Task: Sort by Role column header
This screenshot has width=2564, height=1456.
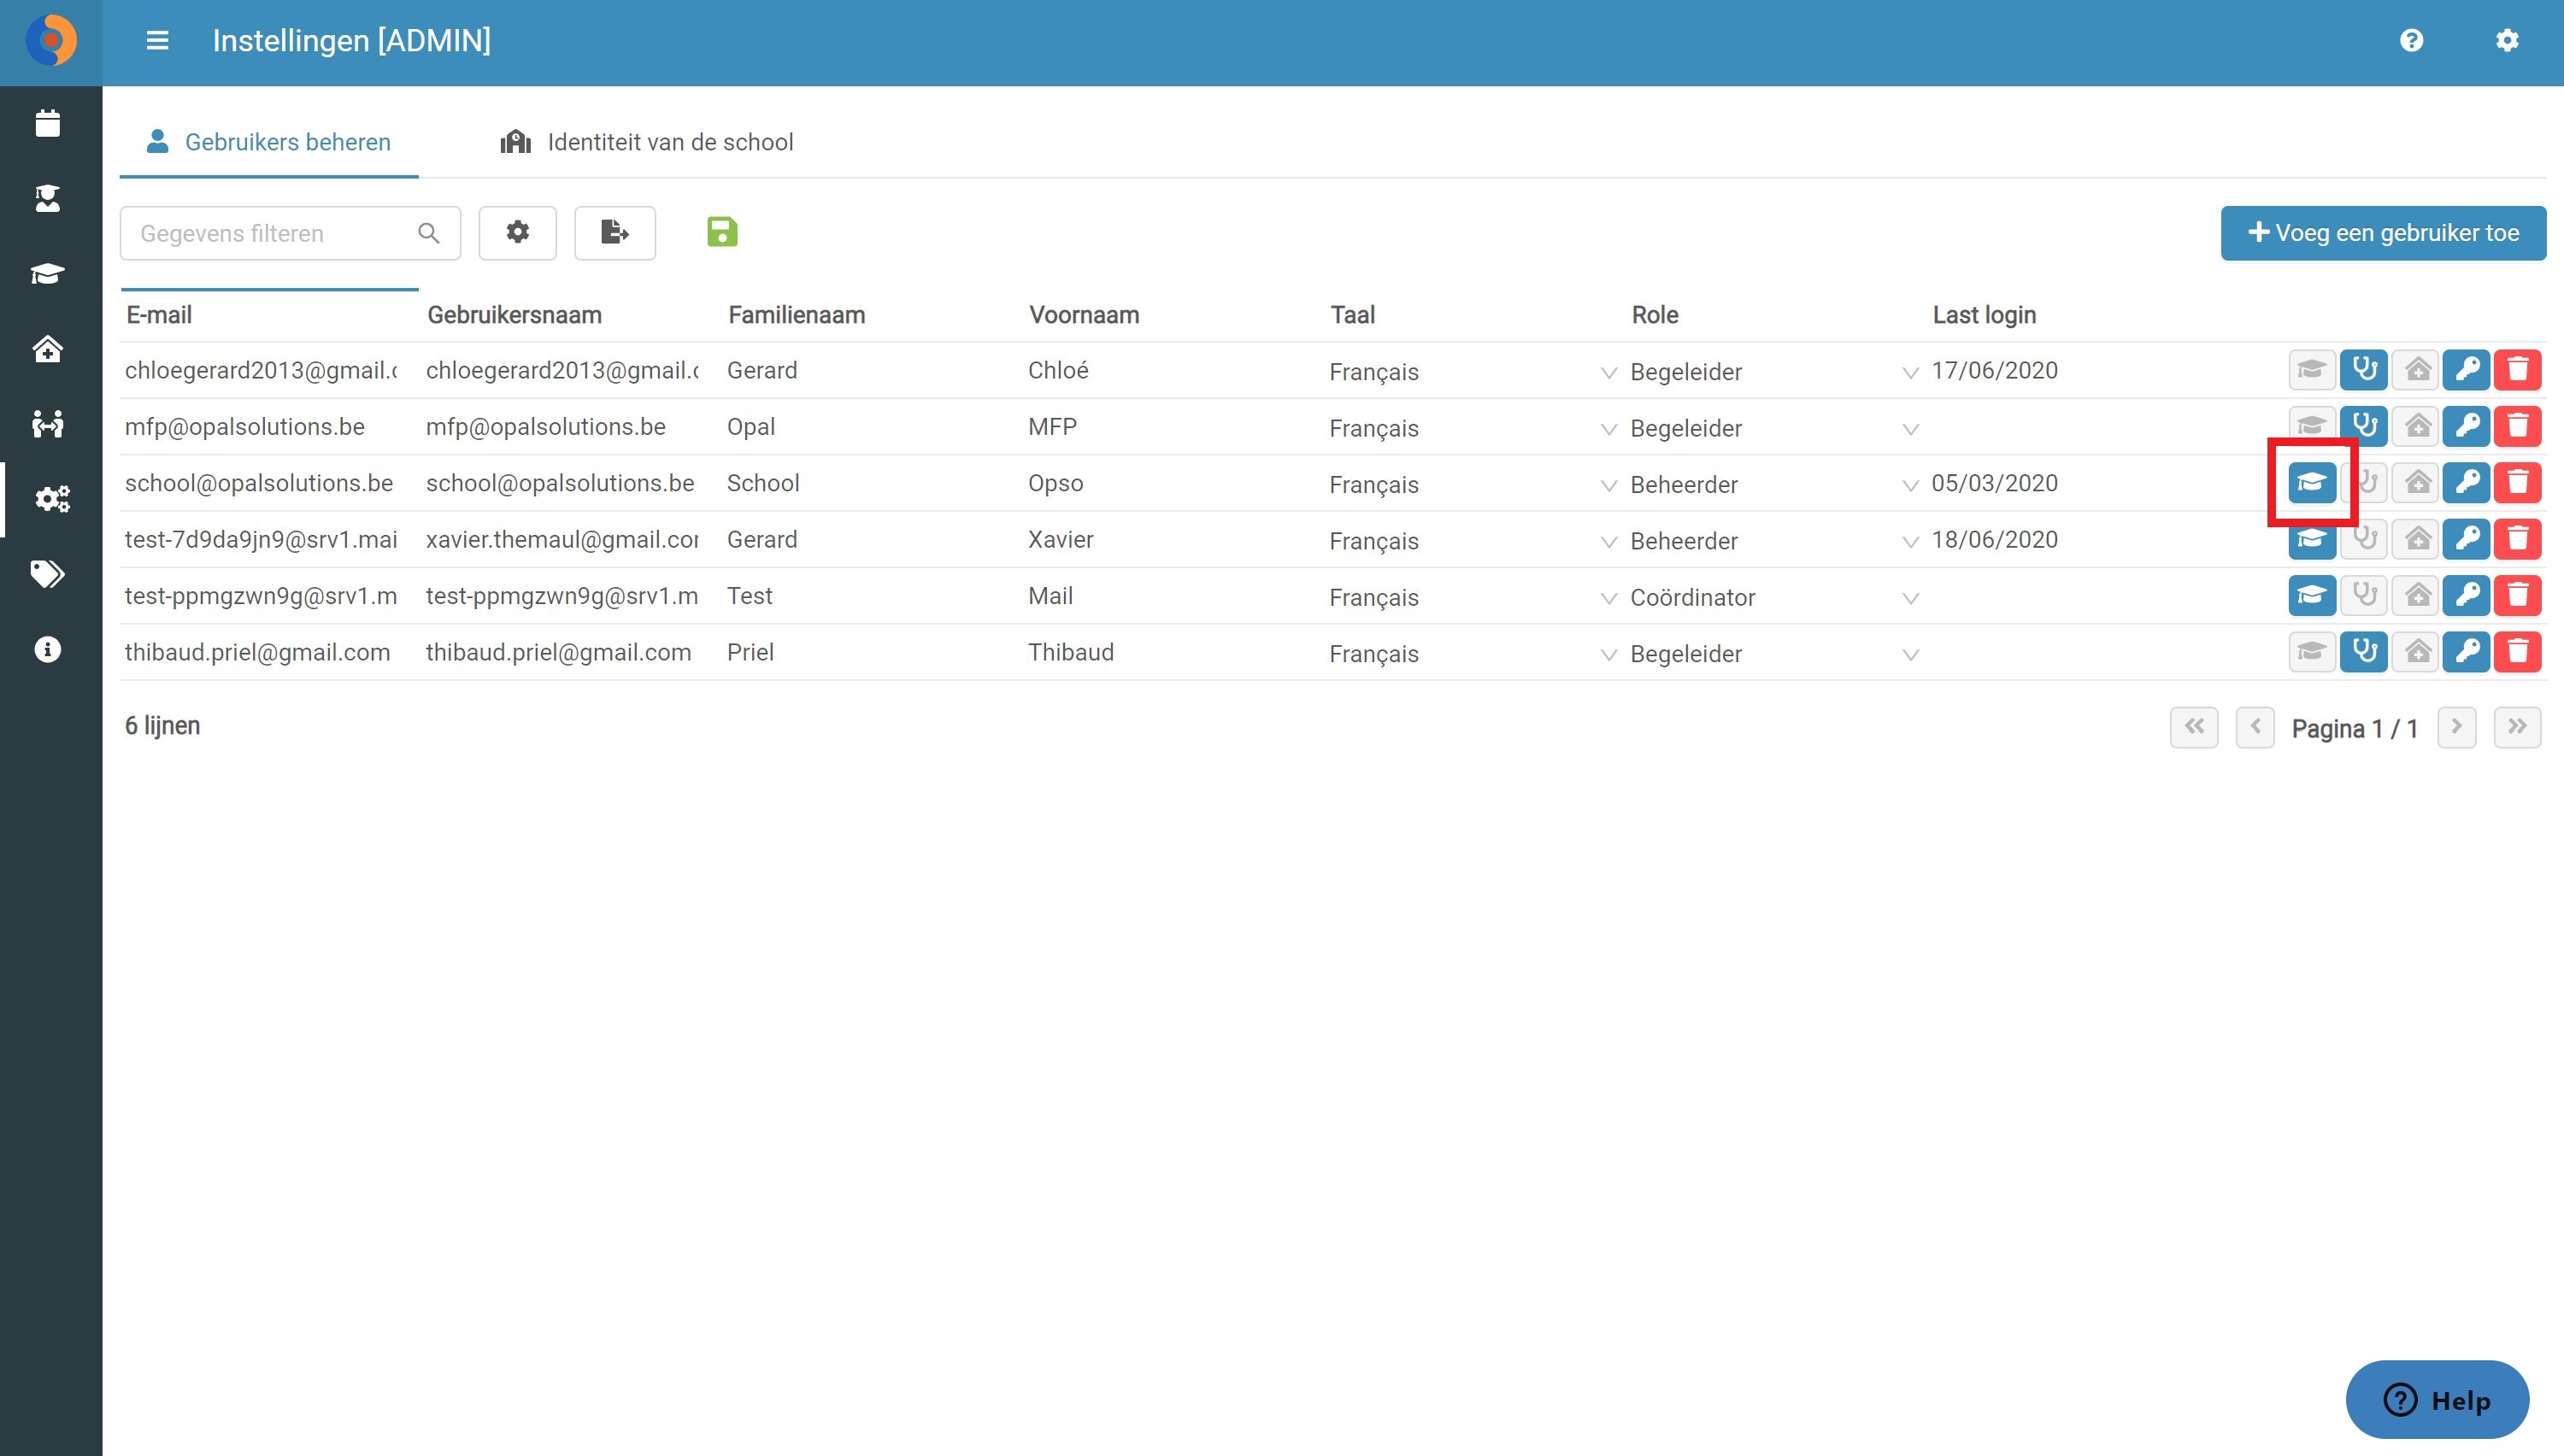Action: click(1655, 315)
